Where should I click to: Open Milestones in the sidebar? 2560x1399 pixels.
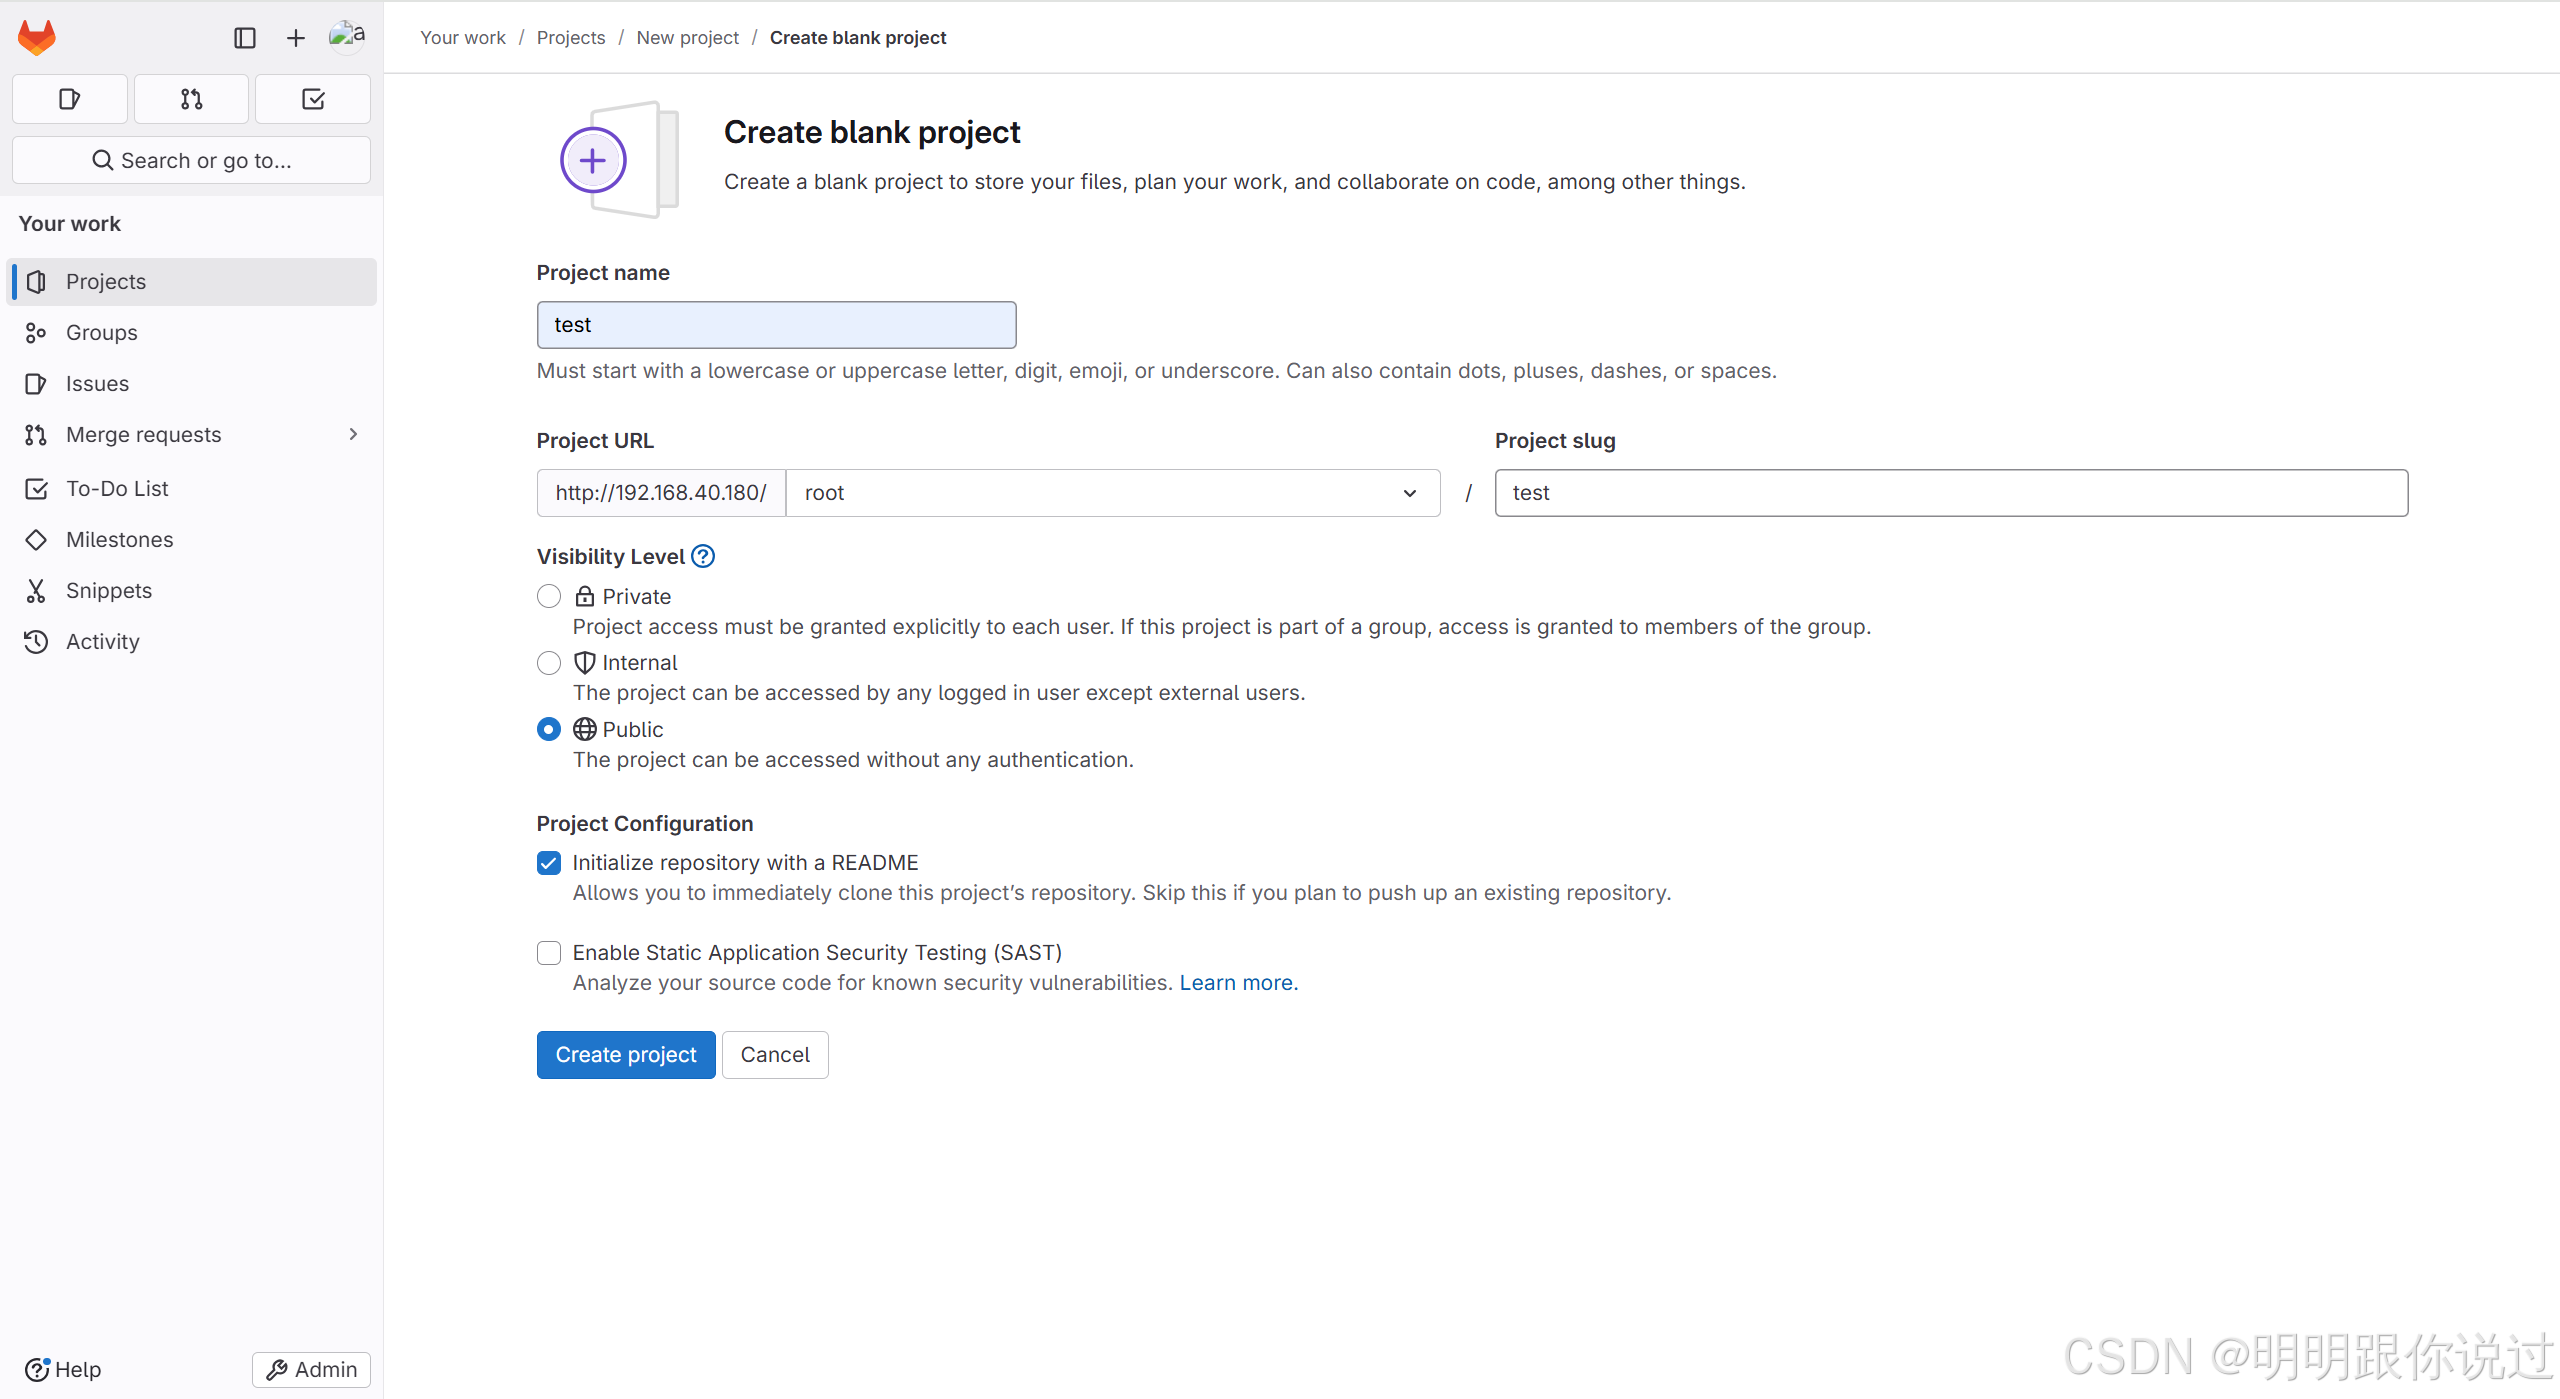click(191, 540)
